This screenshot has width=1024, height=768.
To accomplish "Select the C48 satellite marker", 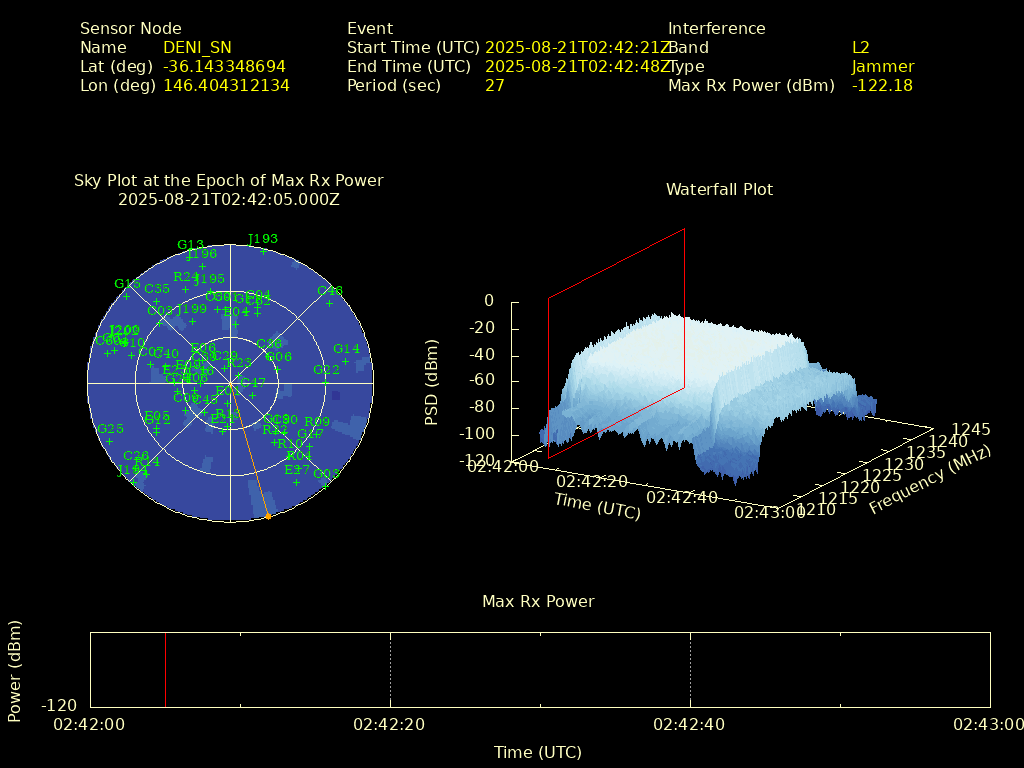I will point(329,302).
